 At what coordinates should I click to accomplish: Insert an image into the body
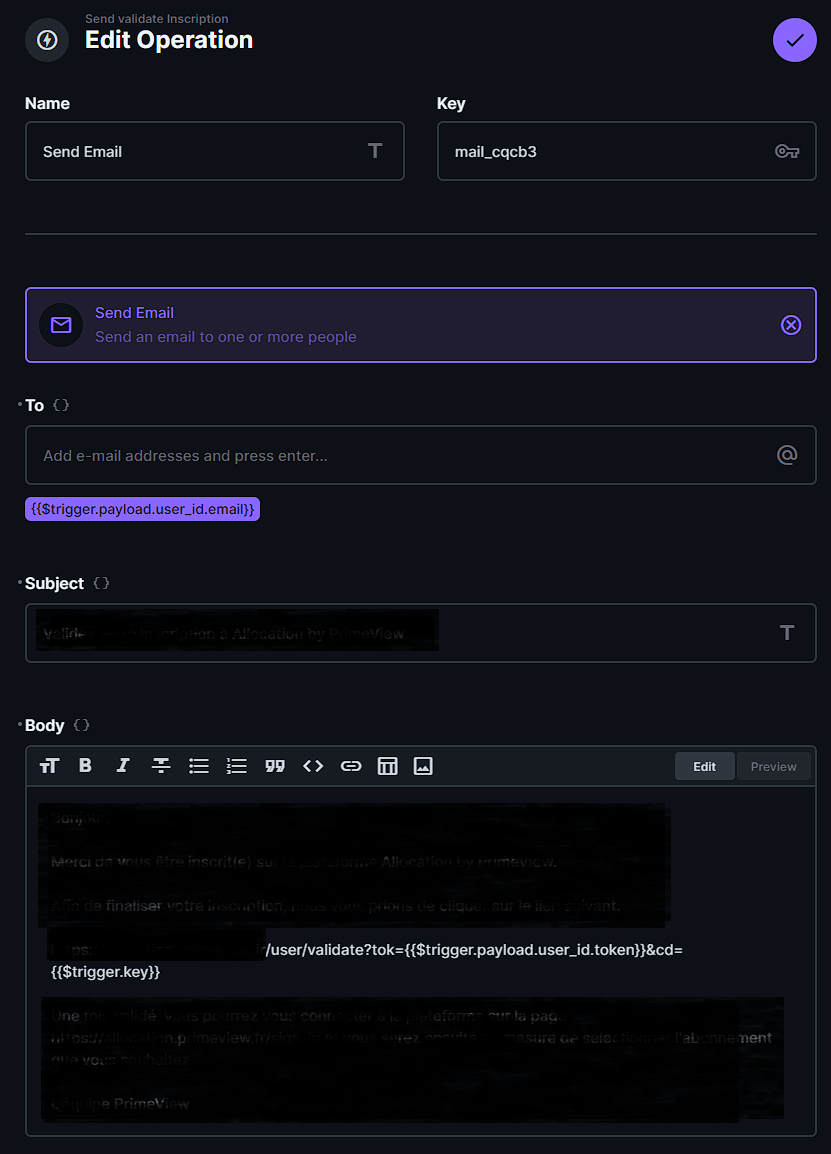(x=423, y=766)
